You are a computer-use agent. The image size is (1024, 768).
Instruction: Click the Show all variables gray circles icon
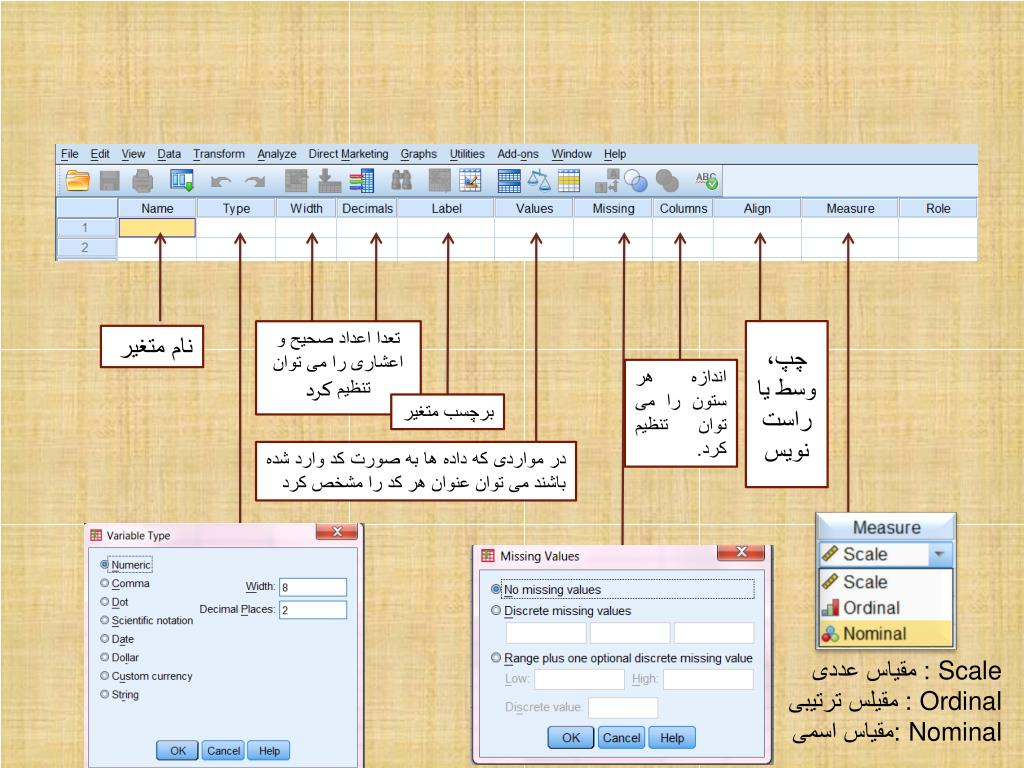[x=667, y=181]
